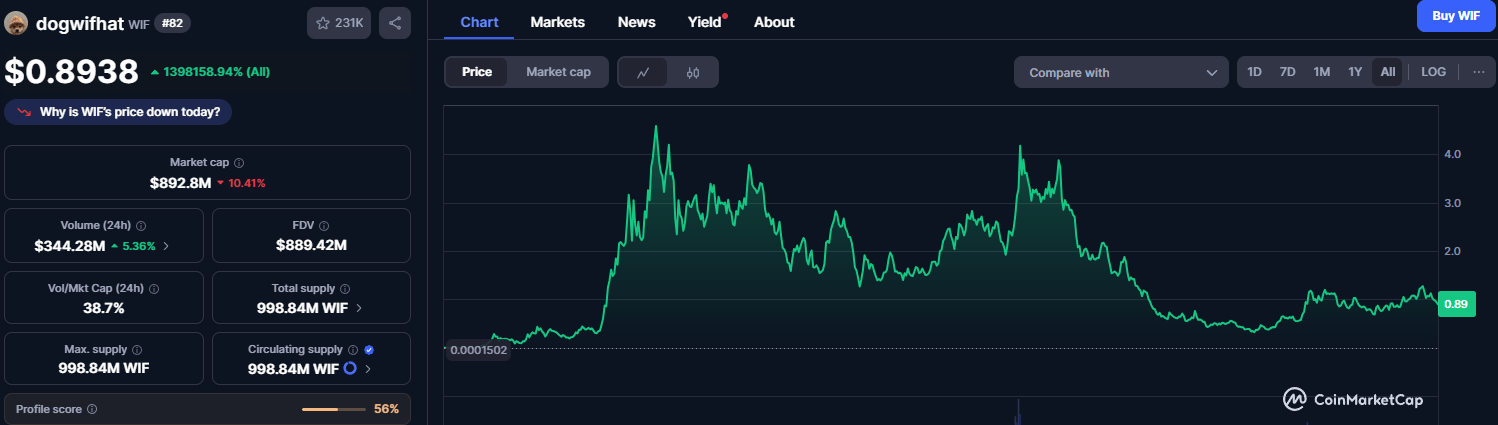The width and height of the screenshot is (1498, 425).
Task: Click the $889.42M FDV value
Action: 311,245
